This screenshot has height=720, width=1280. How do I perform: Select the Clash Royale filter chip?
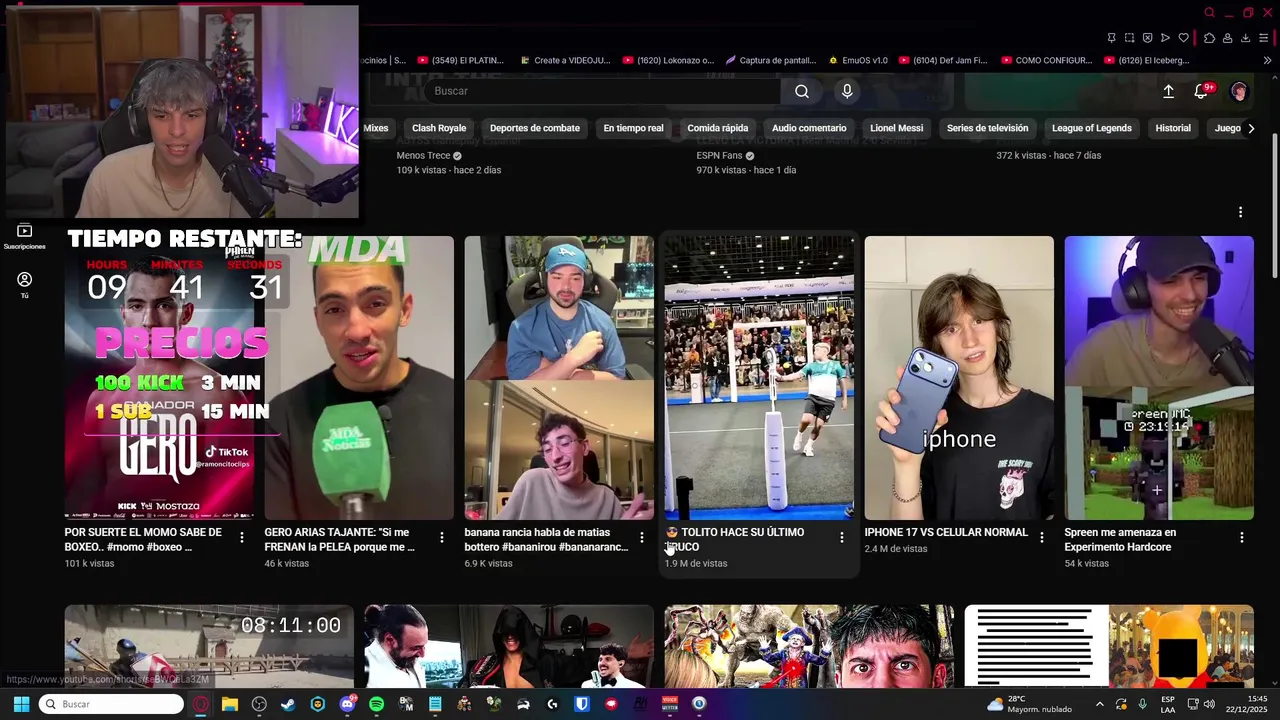[x=439, y=128]
